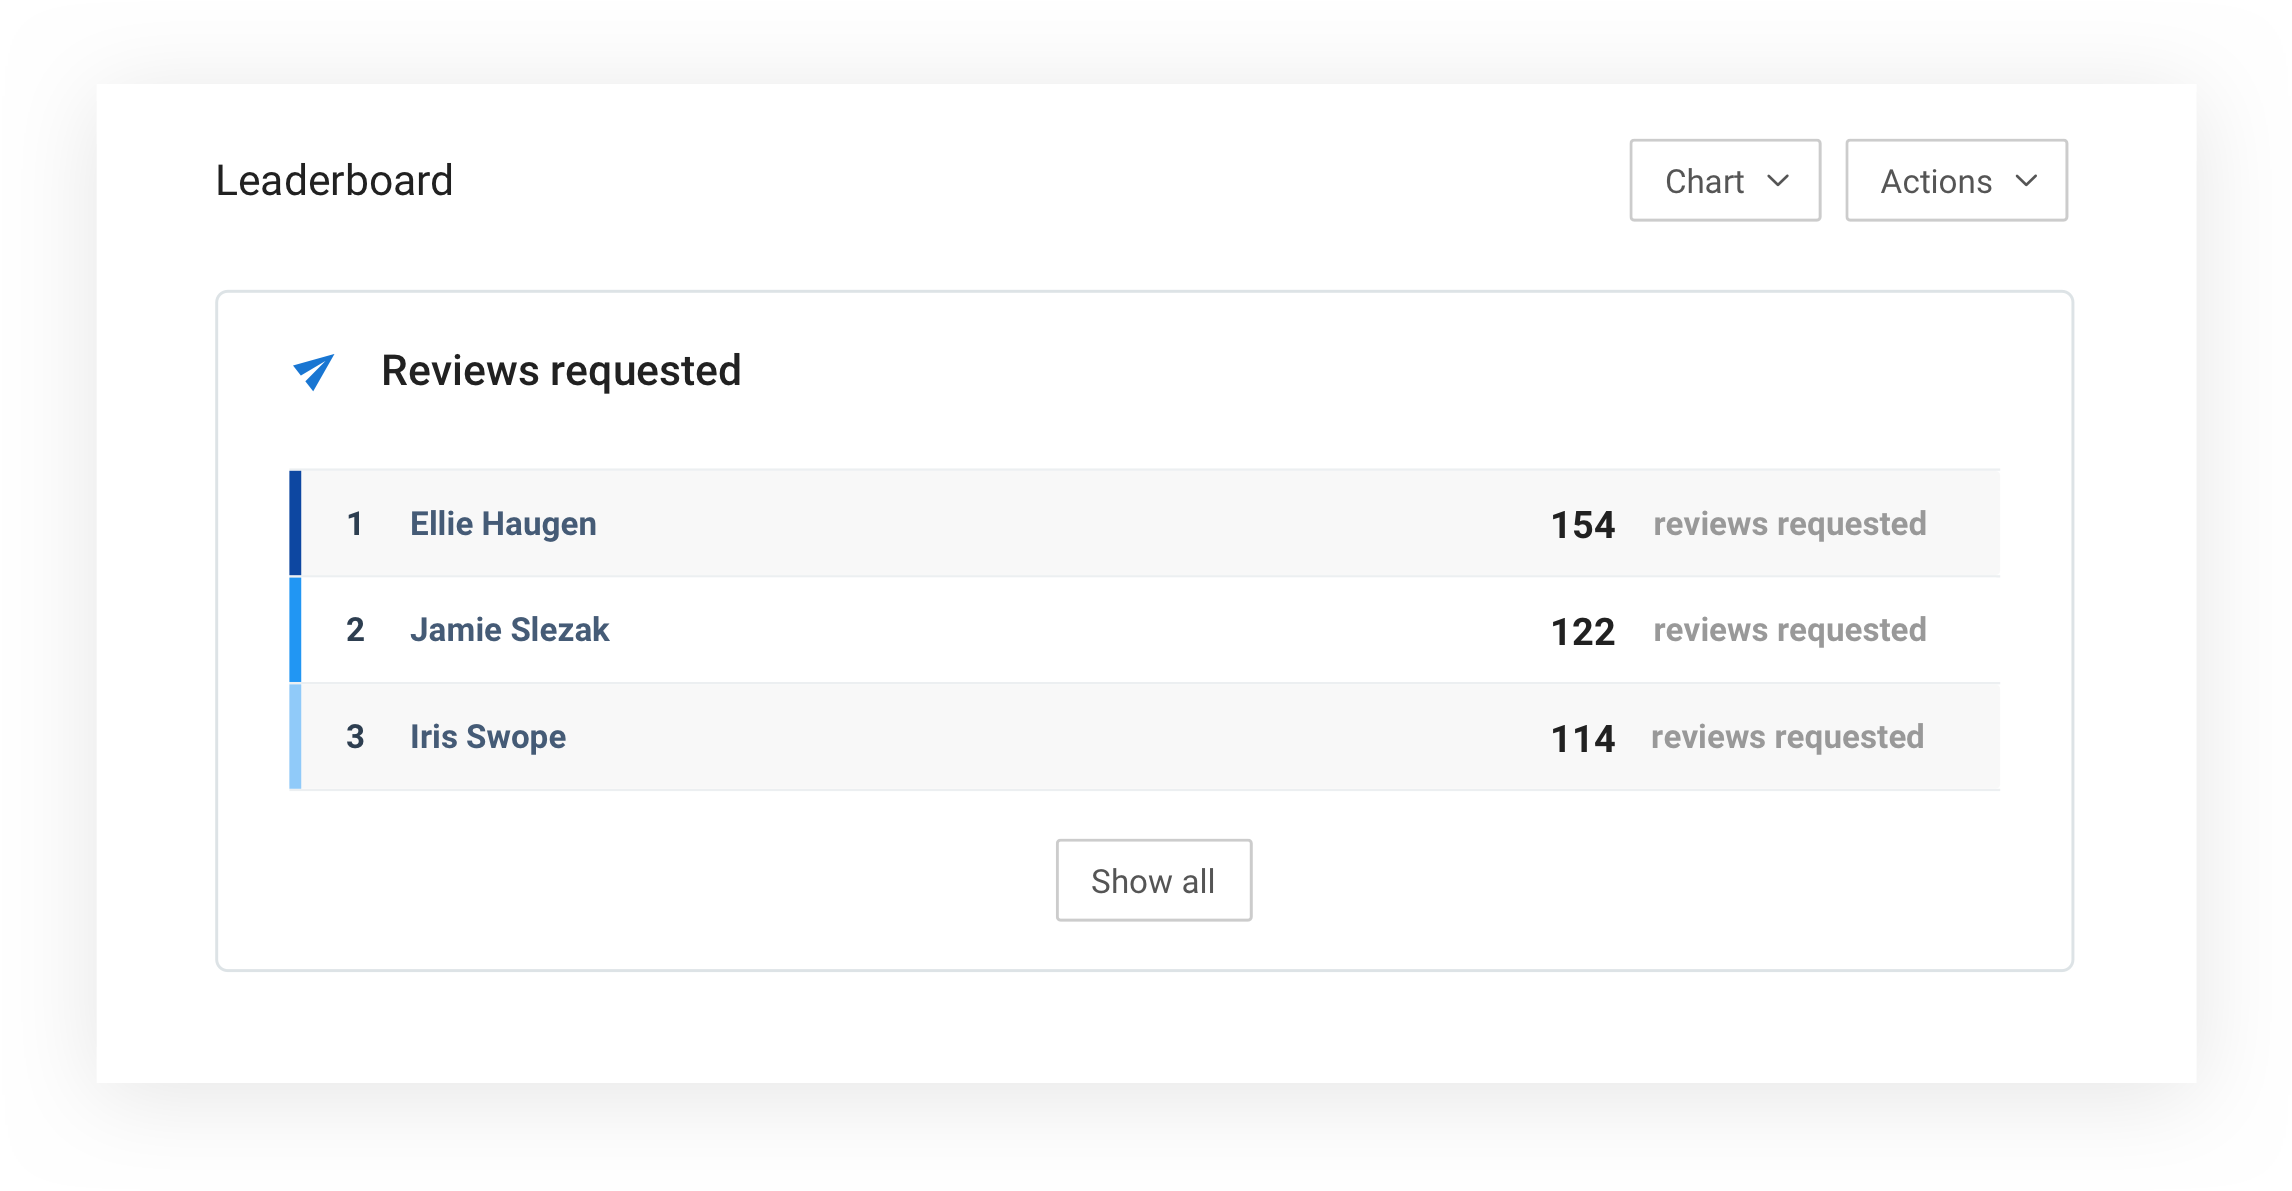Viewport: 2292px width, 1191px height.
Task: Click the Leaderboard page title
Action: (334, 181)
